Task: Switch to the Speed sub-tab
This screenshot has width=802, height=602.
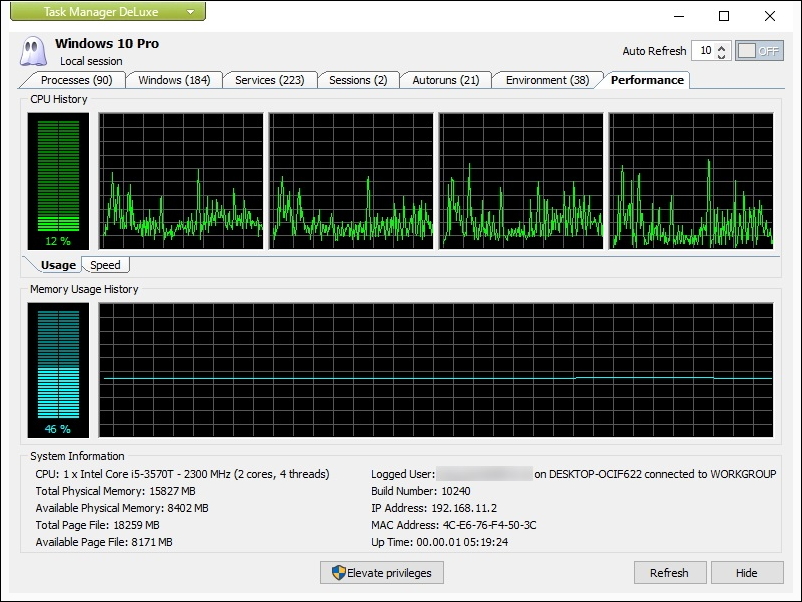Action: pos(105,265)
